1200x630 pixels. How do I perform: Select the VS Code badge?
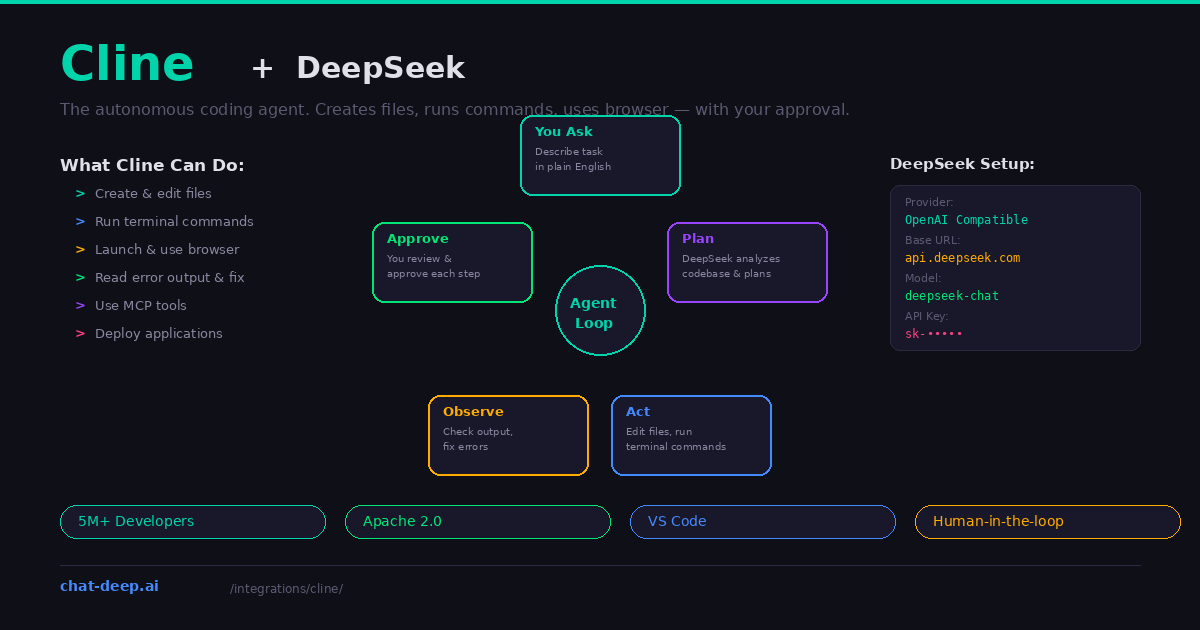(762, 521)
